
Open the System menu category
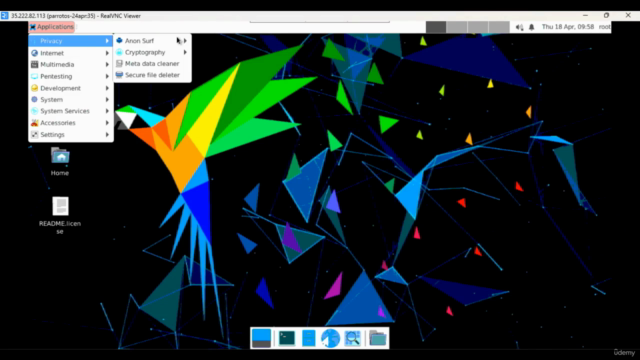point(71,100)
